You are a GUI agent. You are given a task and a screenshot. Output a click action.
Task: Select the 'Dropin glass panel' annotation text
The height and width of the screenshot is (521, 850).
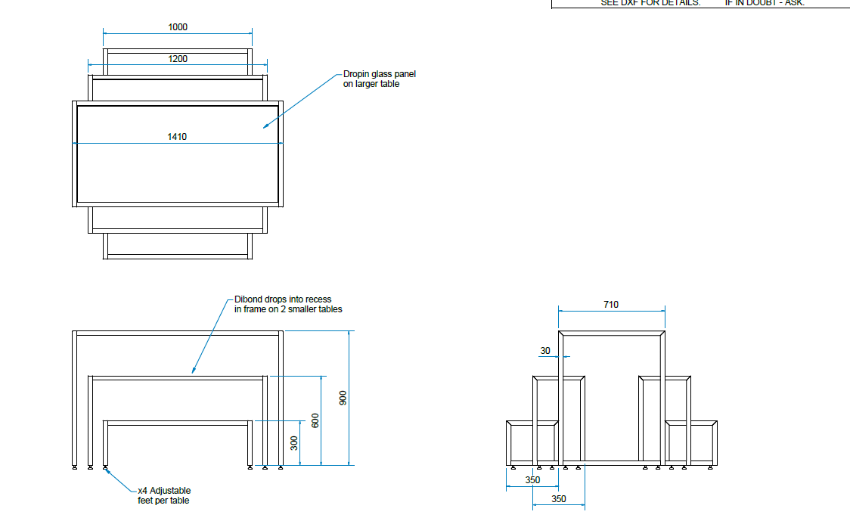pos(379,79)
